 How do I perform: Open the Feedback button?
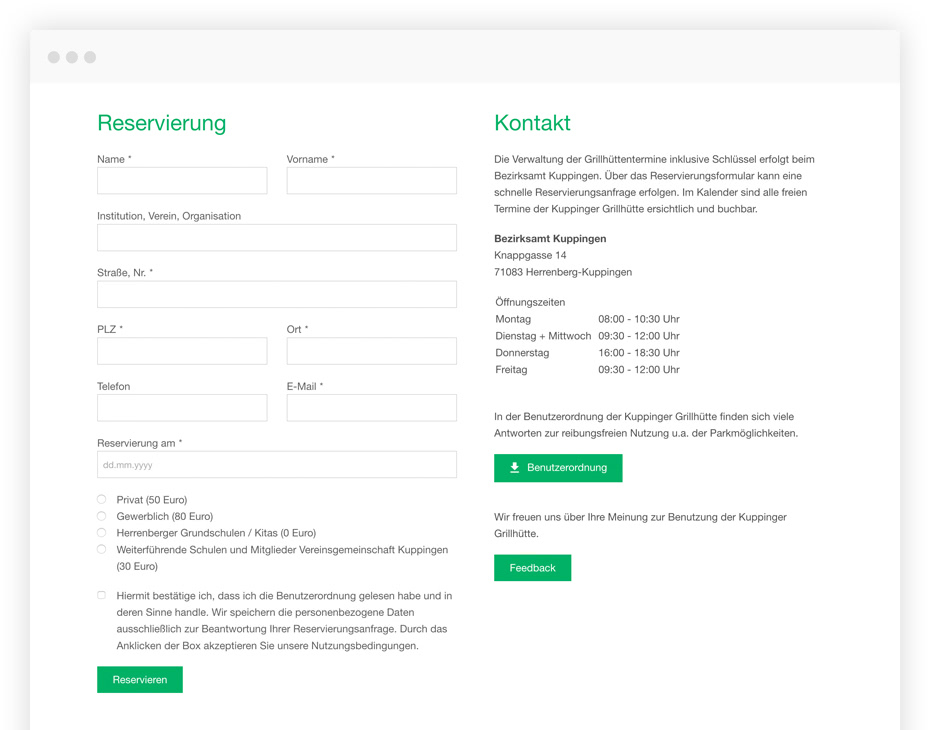coord(533,568)
